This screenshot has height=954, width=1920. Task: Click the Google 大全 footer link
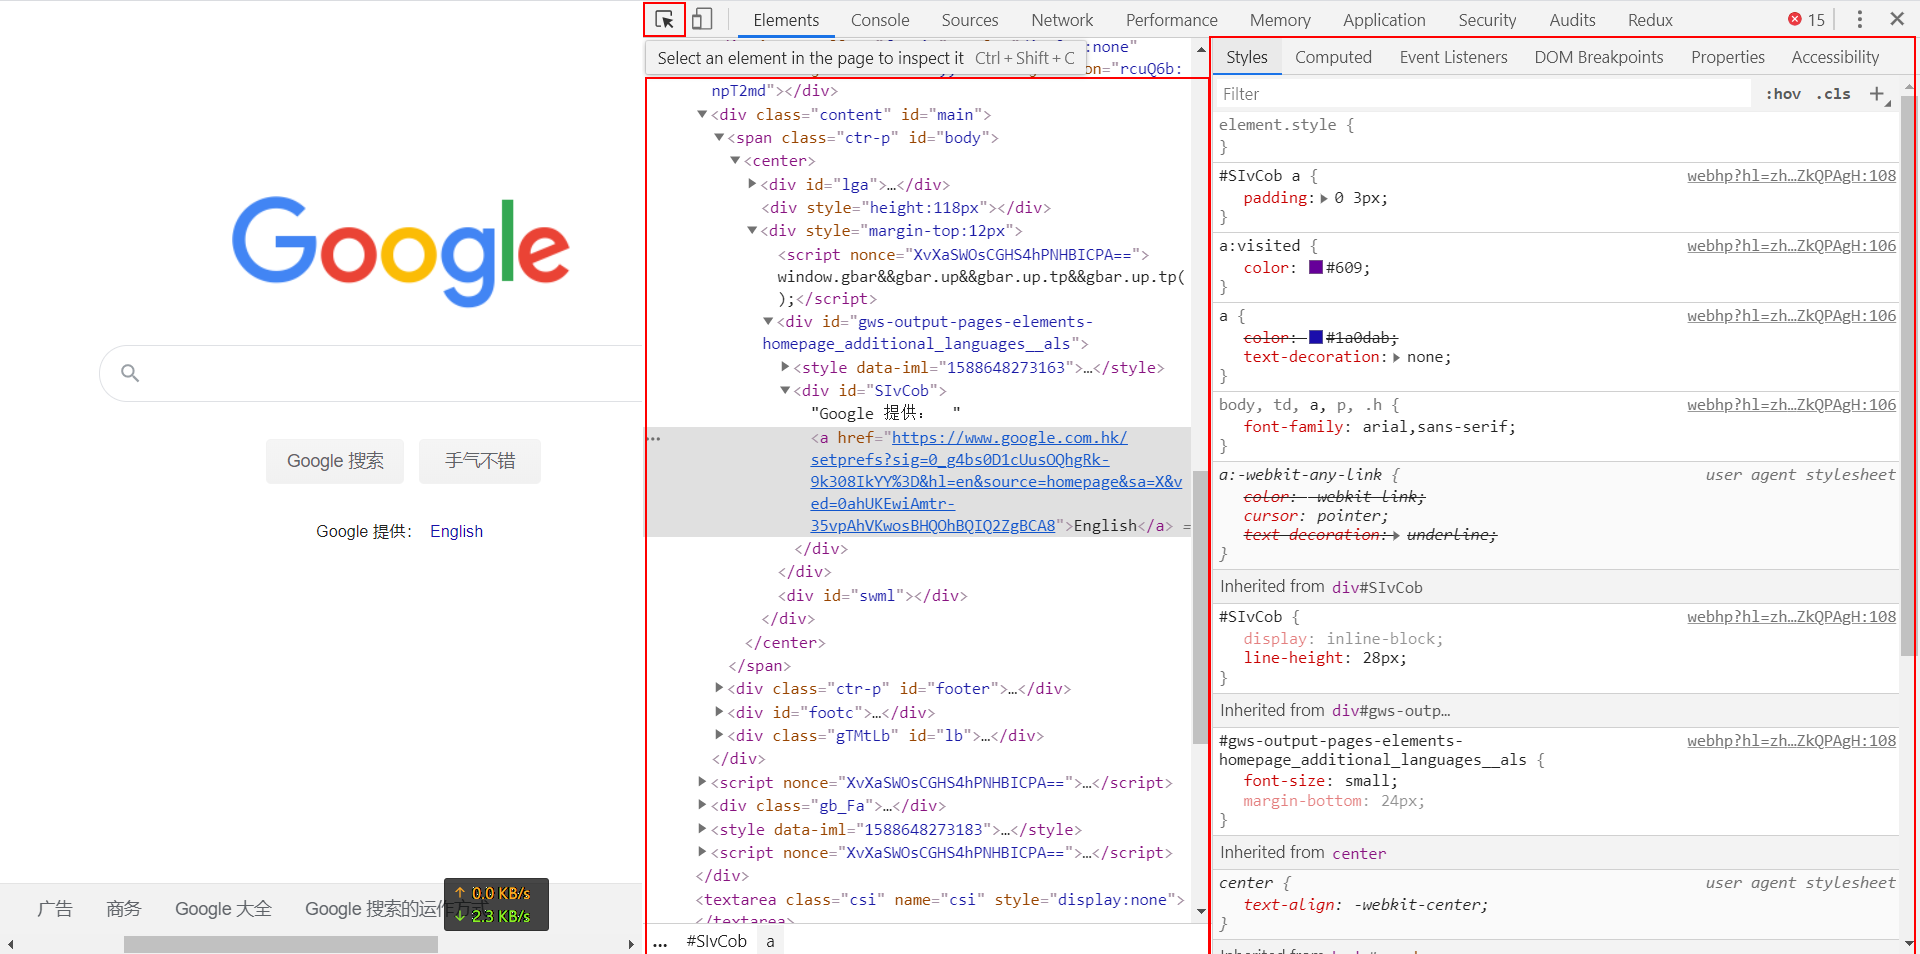coord(223,908)
